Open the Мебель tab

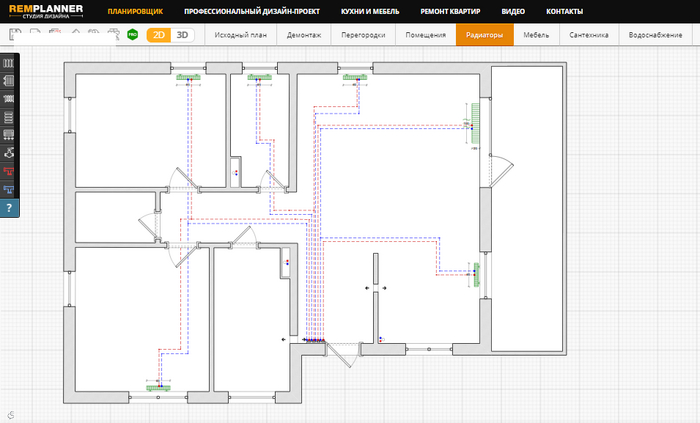click(x=536, y=35)
